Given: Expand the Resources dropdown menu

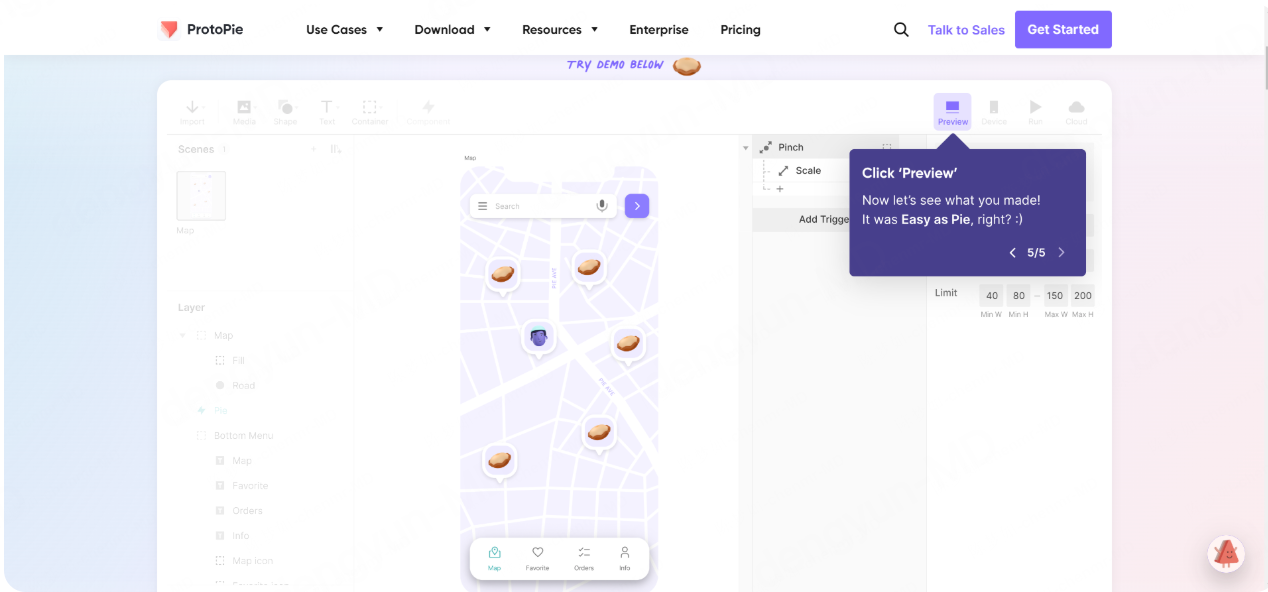Looking at the screenshot, I should [x=559, y=30].
